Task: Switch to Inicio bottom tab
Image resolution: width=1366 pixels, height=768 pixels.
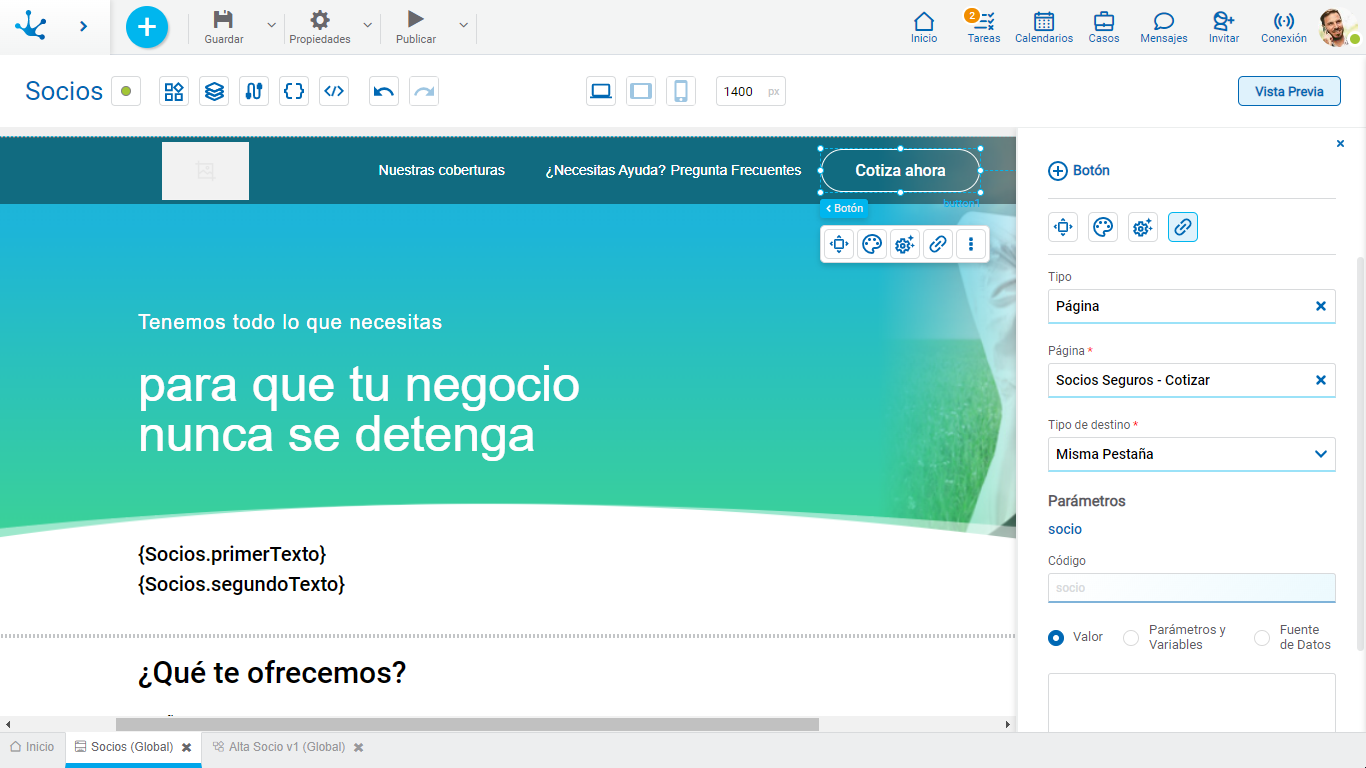Action: (32, 747)
